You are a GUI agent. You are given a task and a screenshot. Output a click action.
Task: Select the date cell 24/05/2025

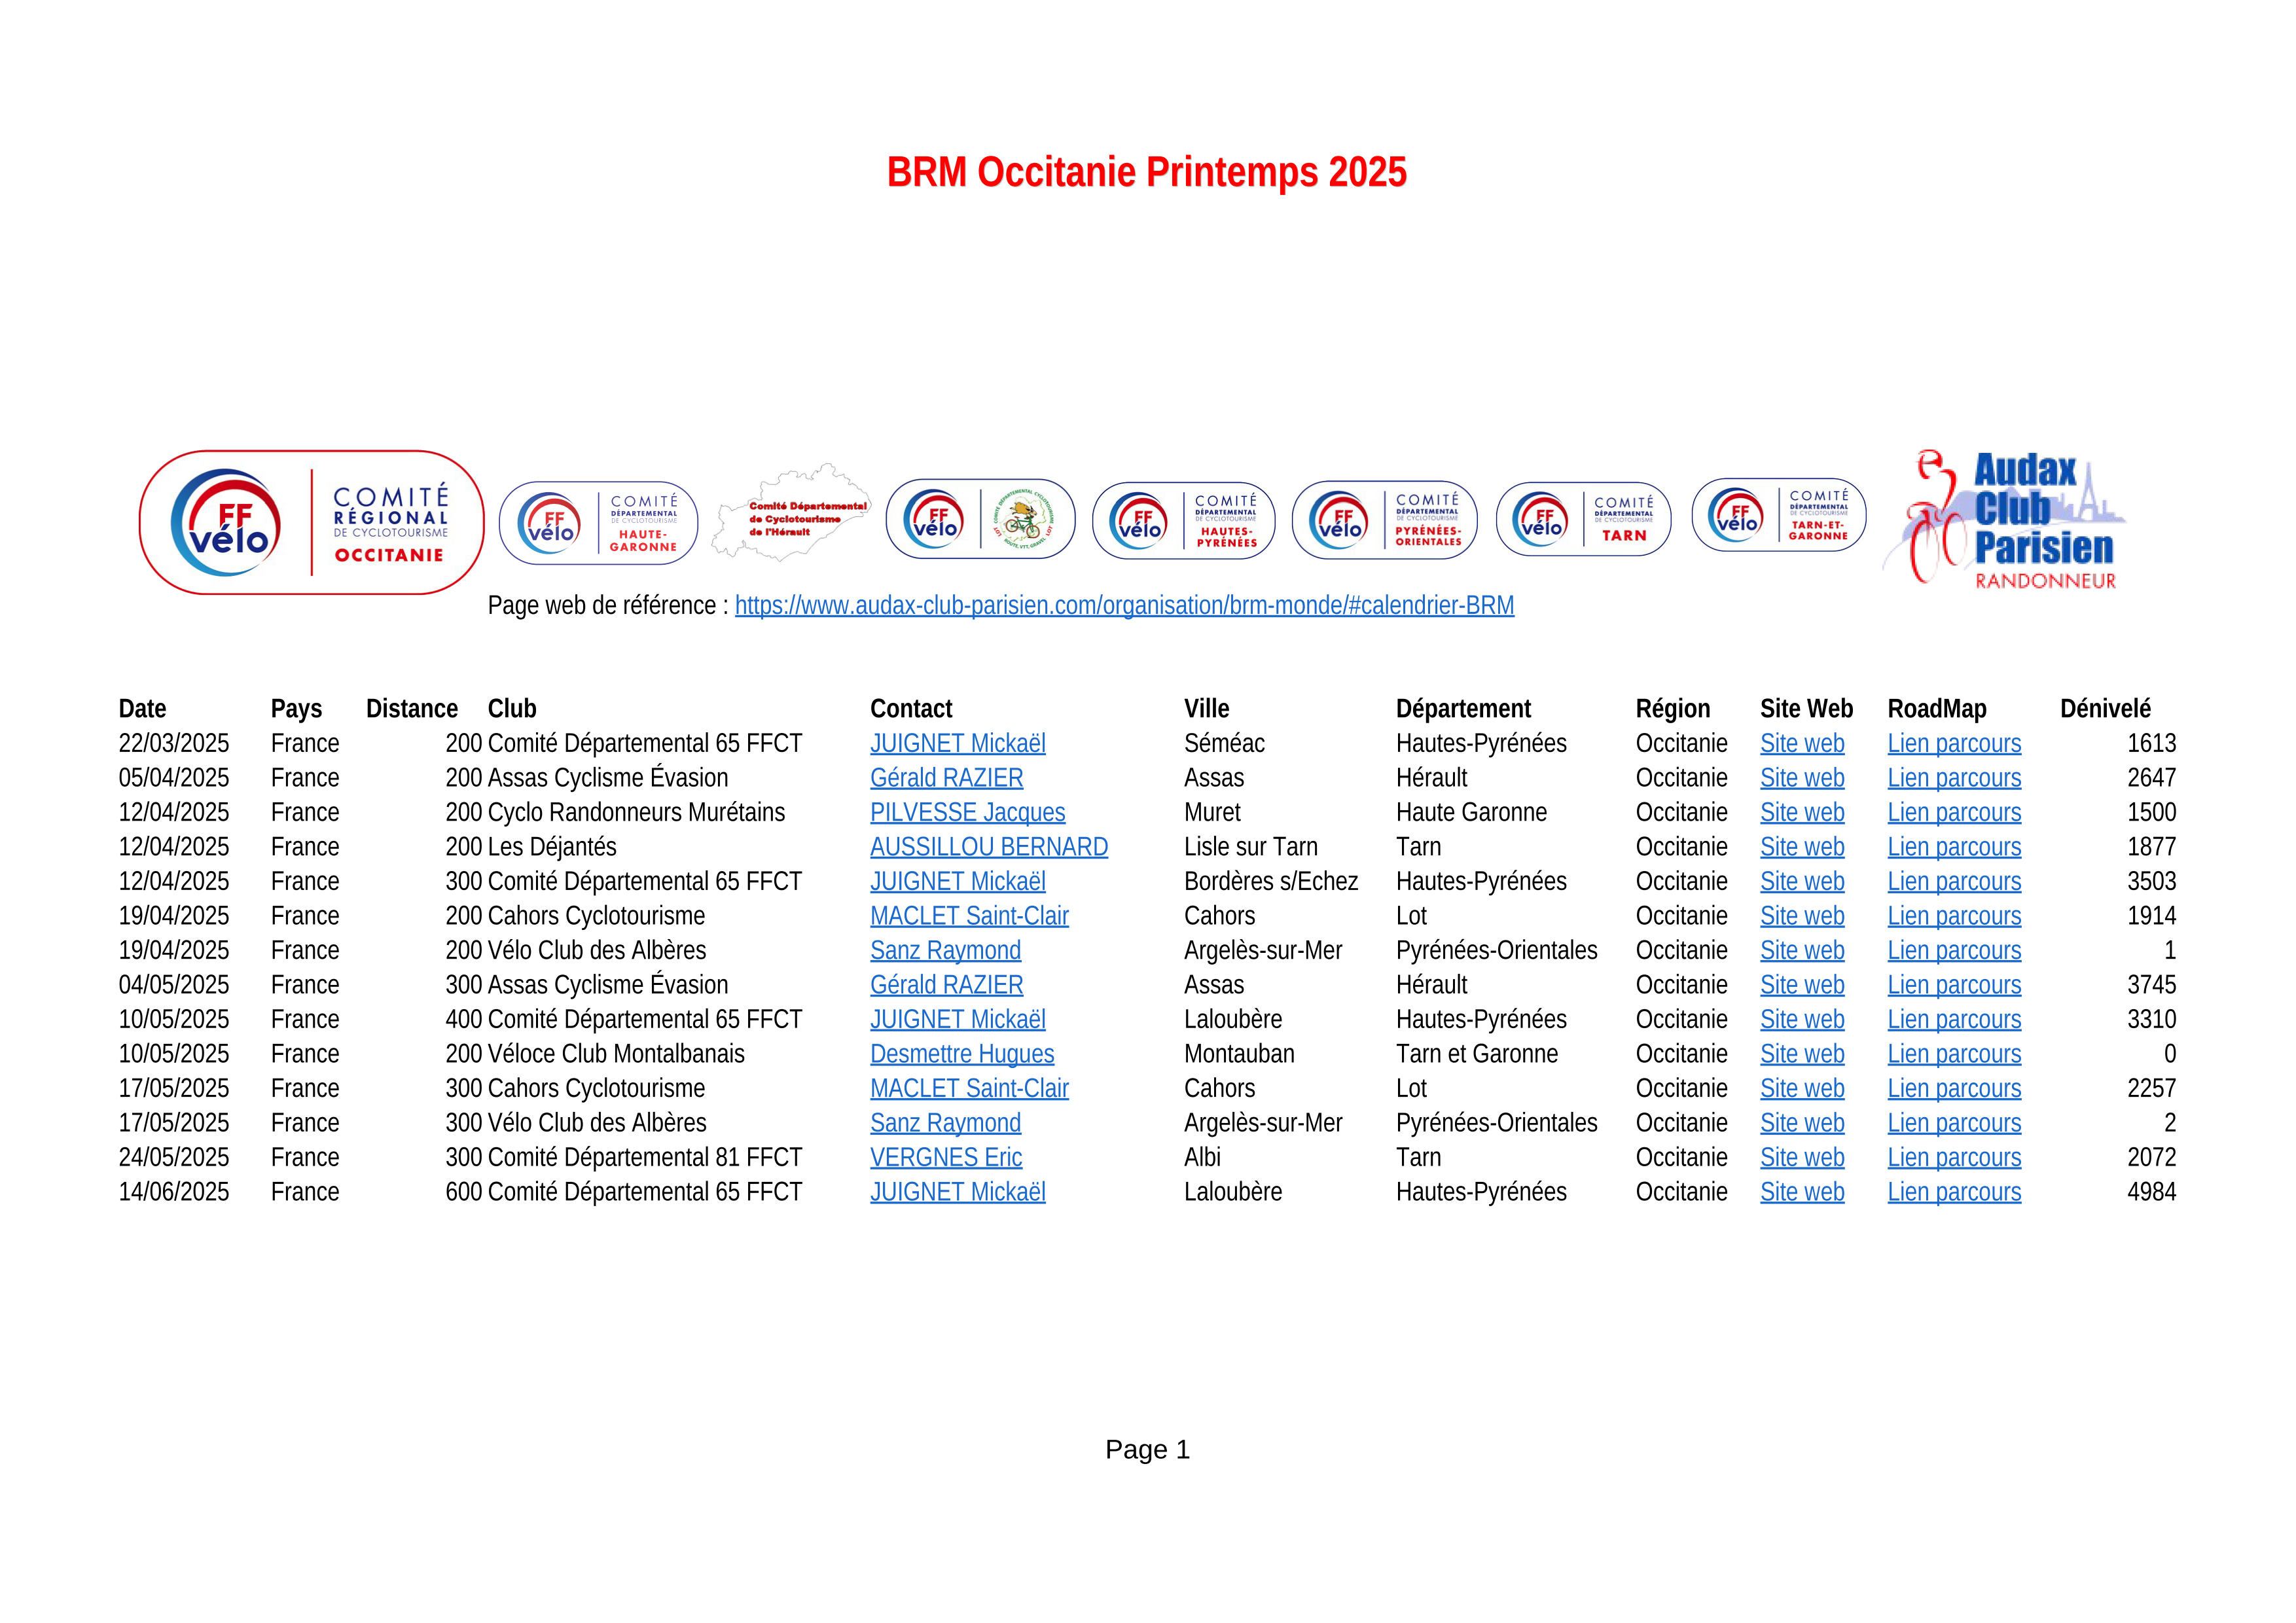[174, 1157]
